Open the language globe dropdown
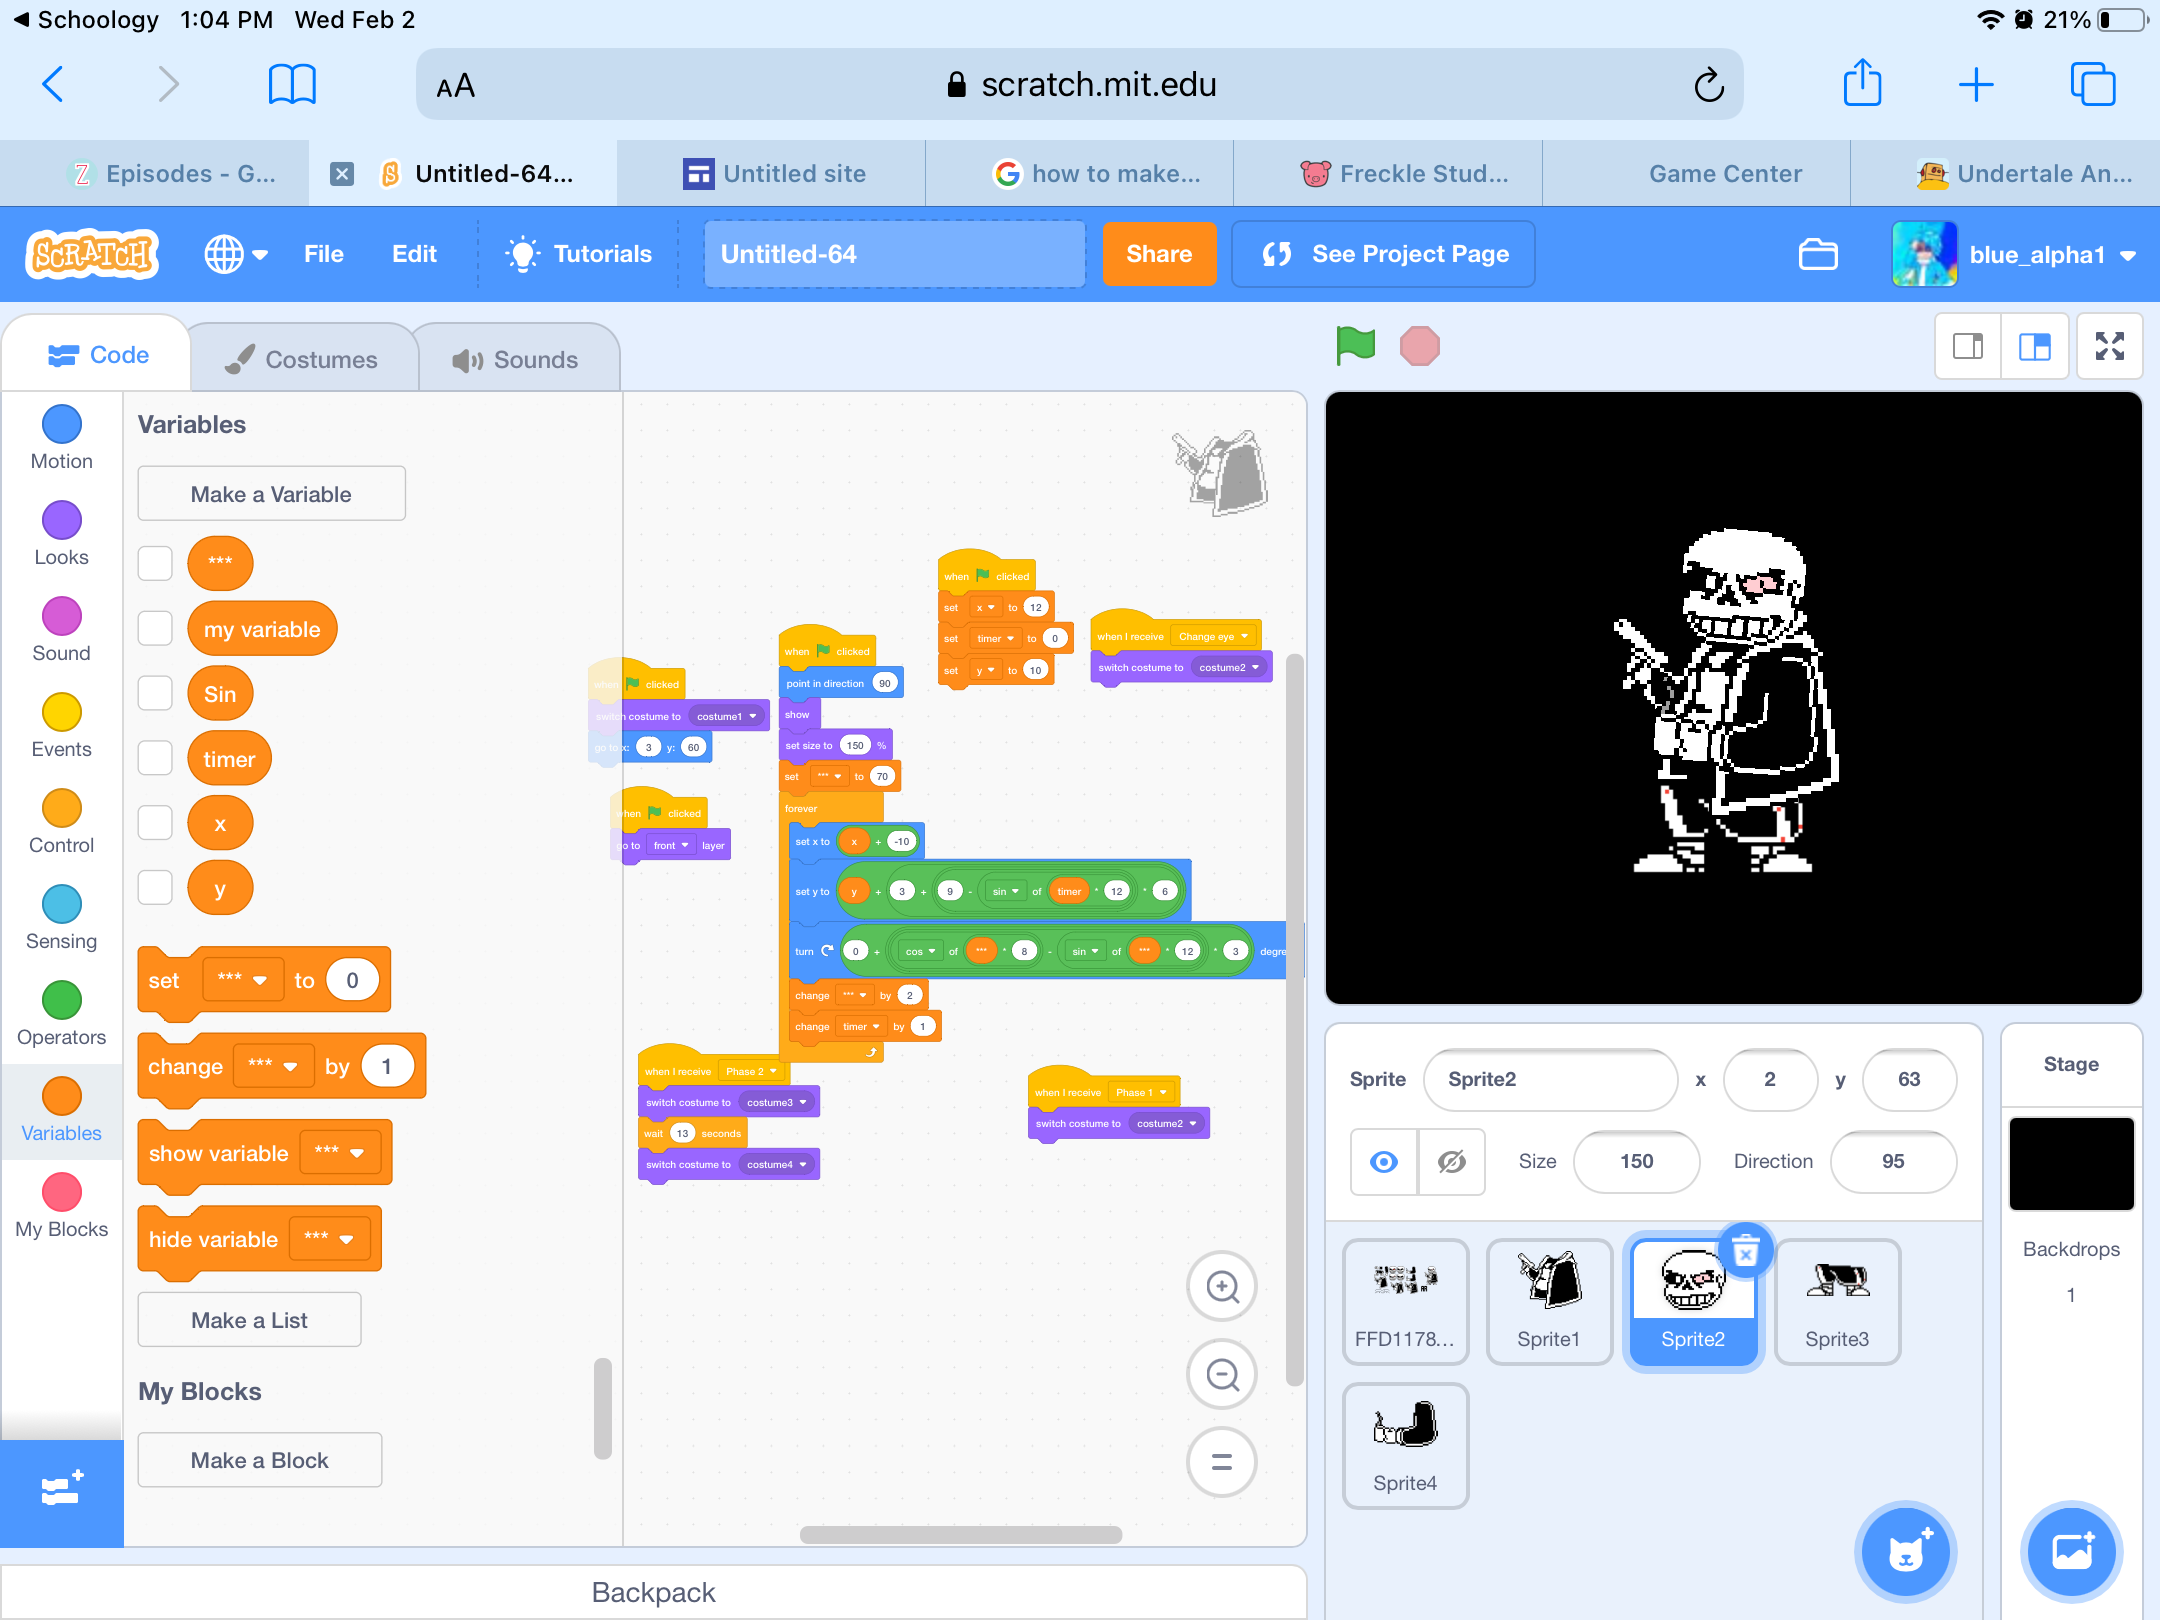2160x1620 pixels. tap(235, 254)
